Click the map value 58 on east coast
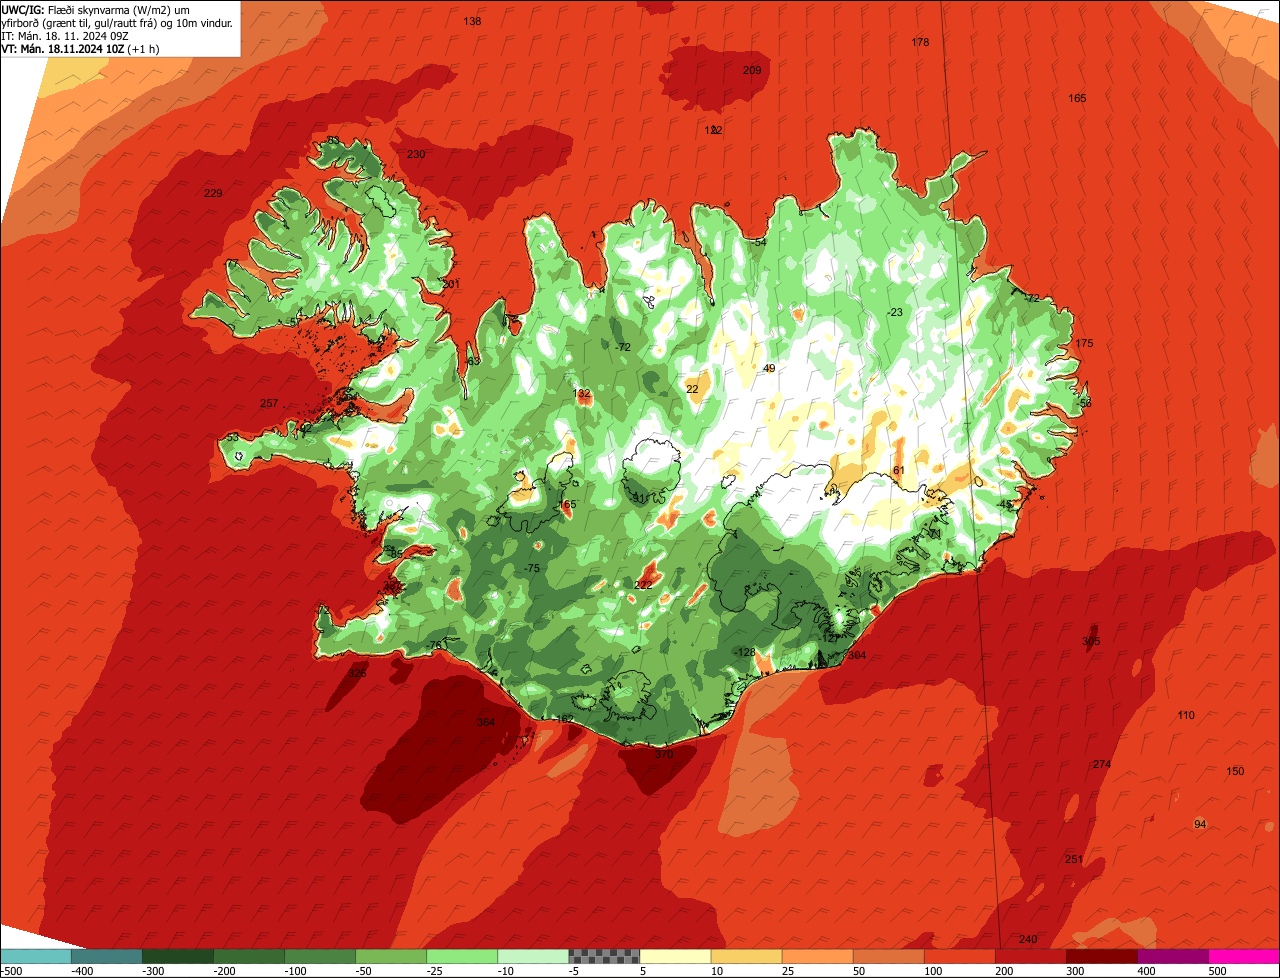Screen dimensions: 1280x978 point(1086,402)
